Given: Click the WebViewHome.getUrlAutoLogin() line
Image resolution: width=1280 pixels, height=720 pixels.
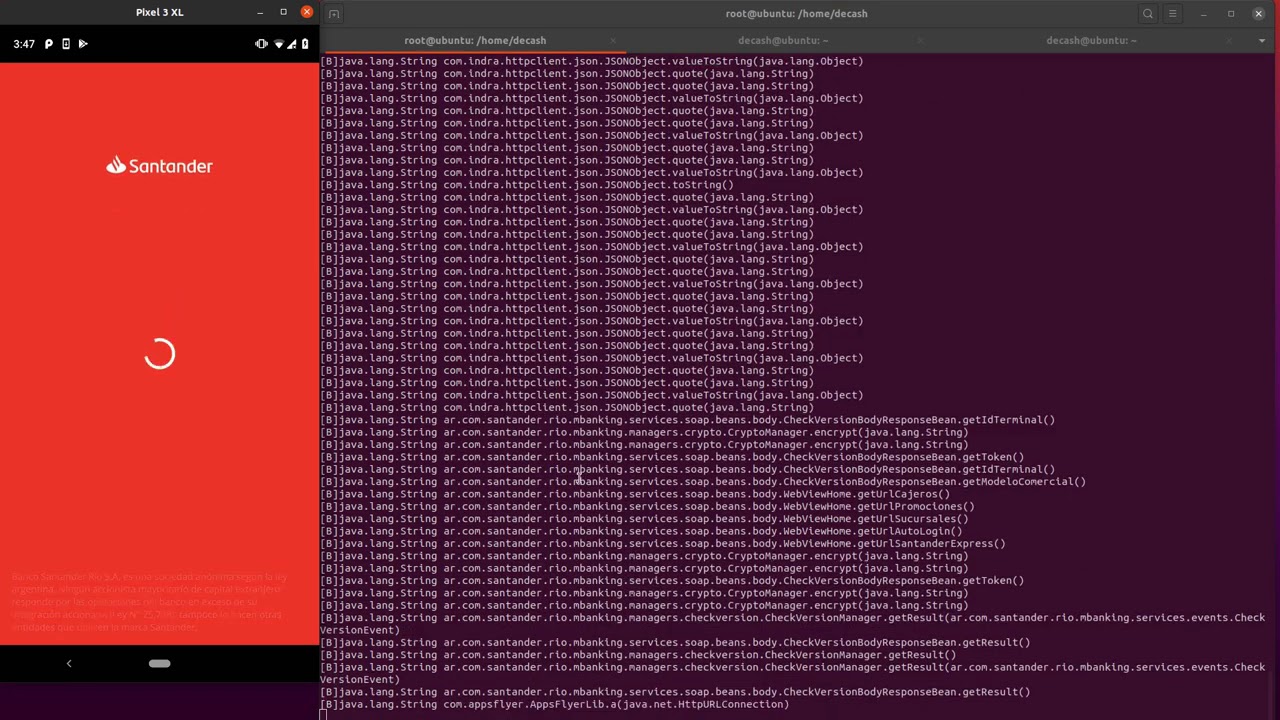Looking at the screenshot, I should [641, 531].
